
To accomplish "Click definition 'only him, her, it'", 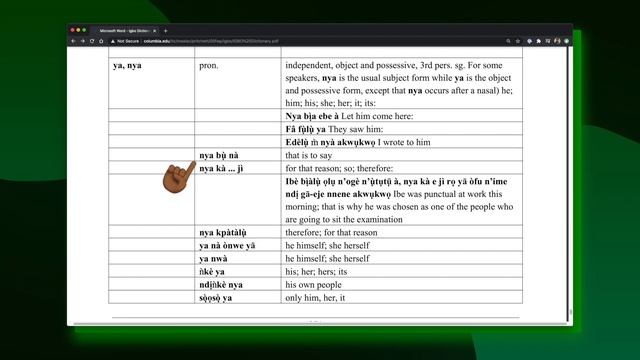I will (315, 298).
